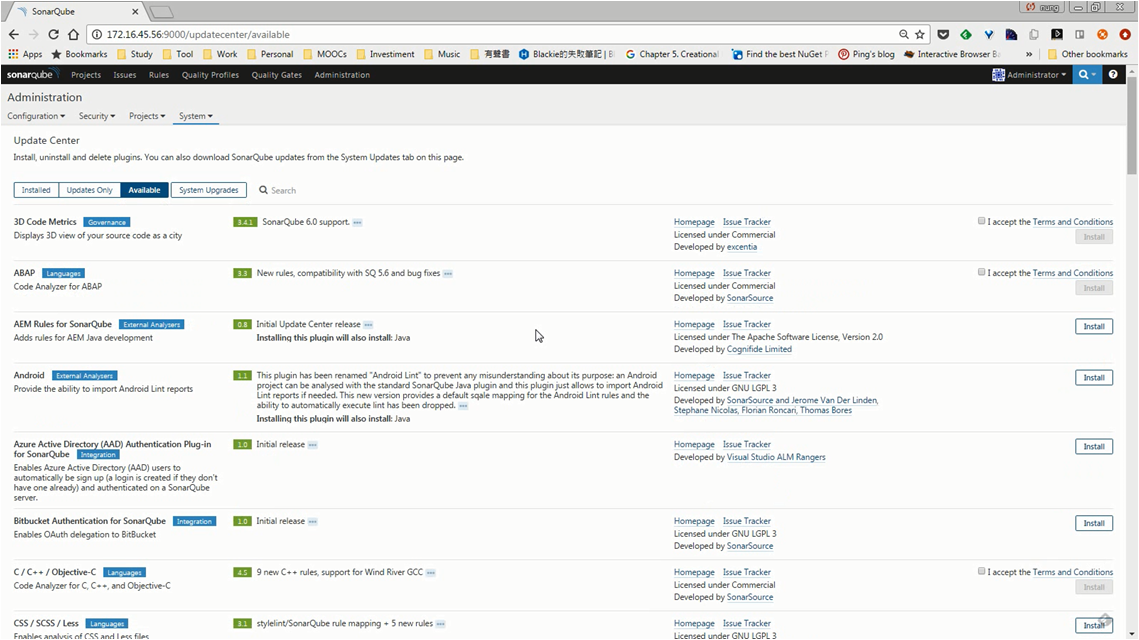Open the Visual Studio ALM Rangers link
The width and height of the screenshot is (1139, 640).
(776, 458)
